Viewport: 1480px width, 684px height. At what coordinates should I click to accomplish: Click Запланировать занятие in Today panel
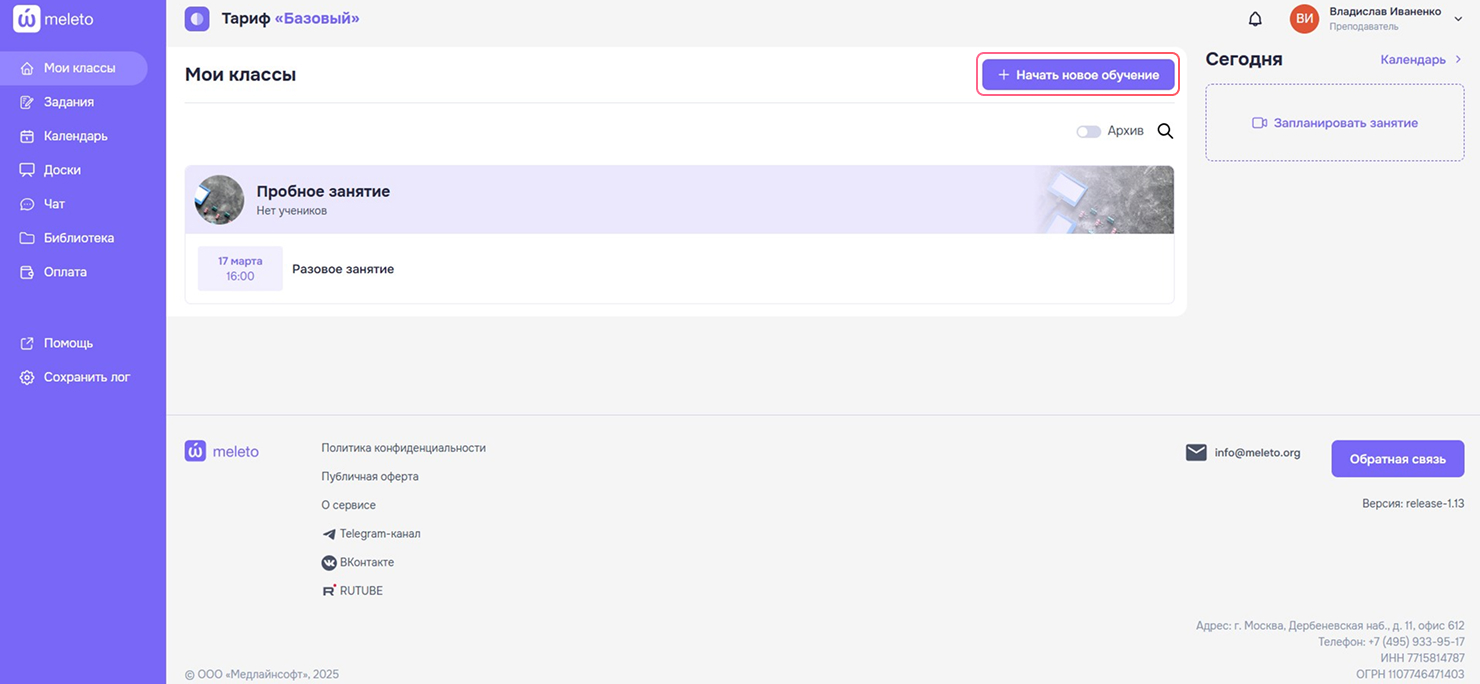tap(1334, 123)
